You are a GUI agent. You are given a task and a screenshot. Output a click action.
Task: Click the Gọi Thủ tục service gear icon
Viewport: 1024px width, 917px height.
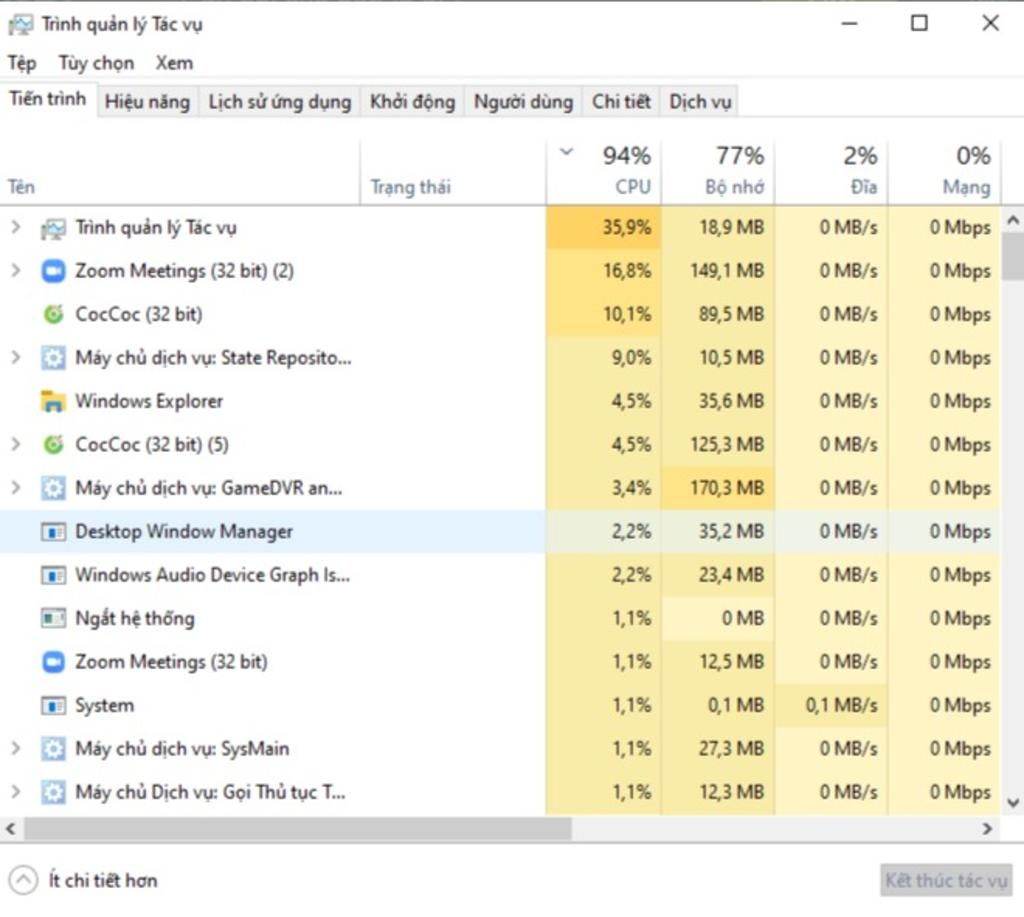tap(53, 792)
